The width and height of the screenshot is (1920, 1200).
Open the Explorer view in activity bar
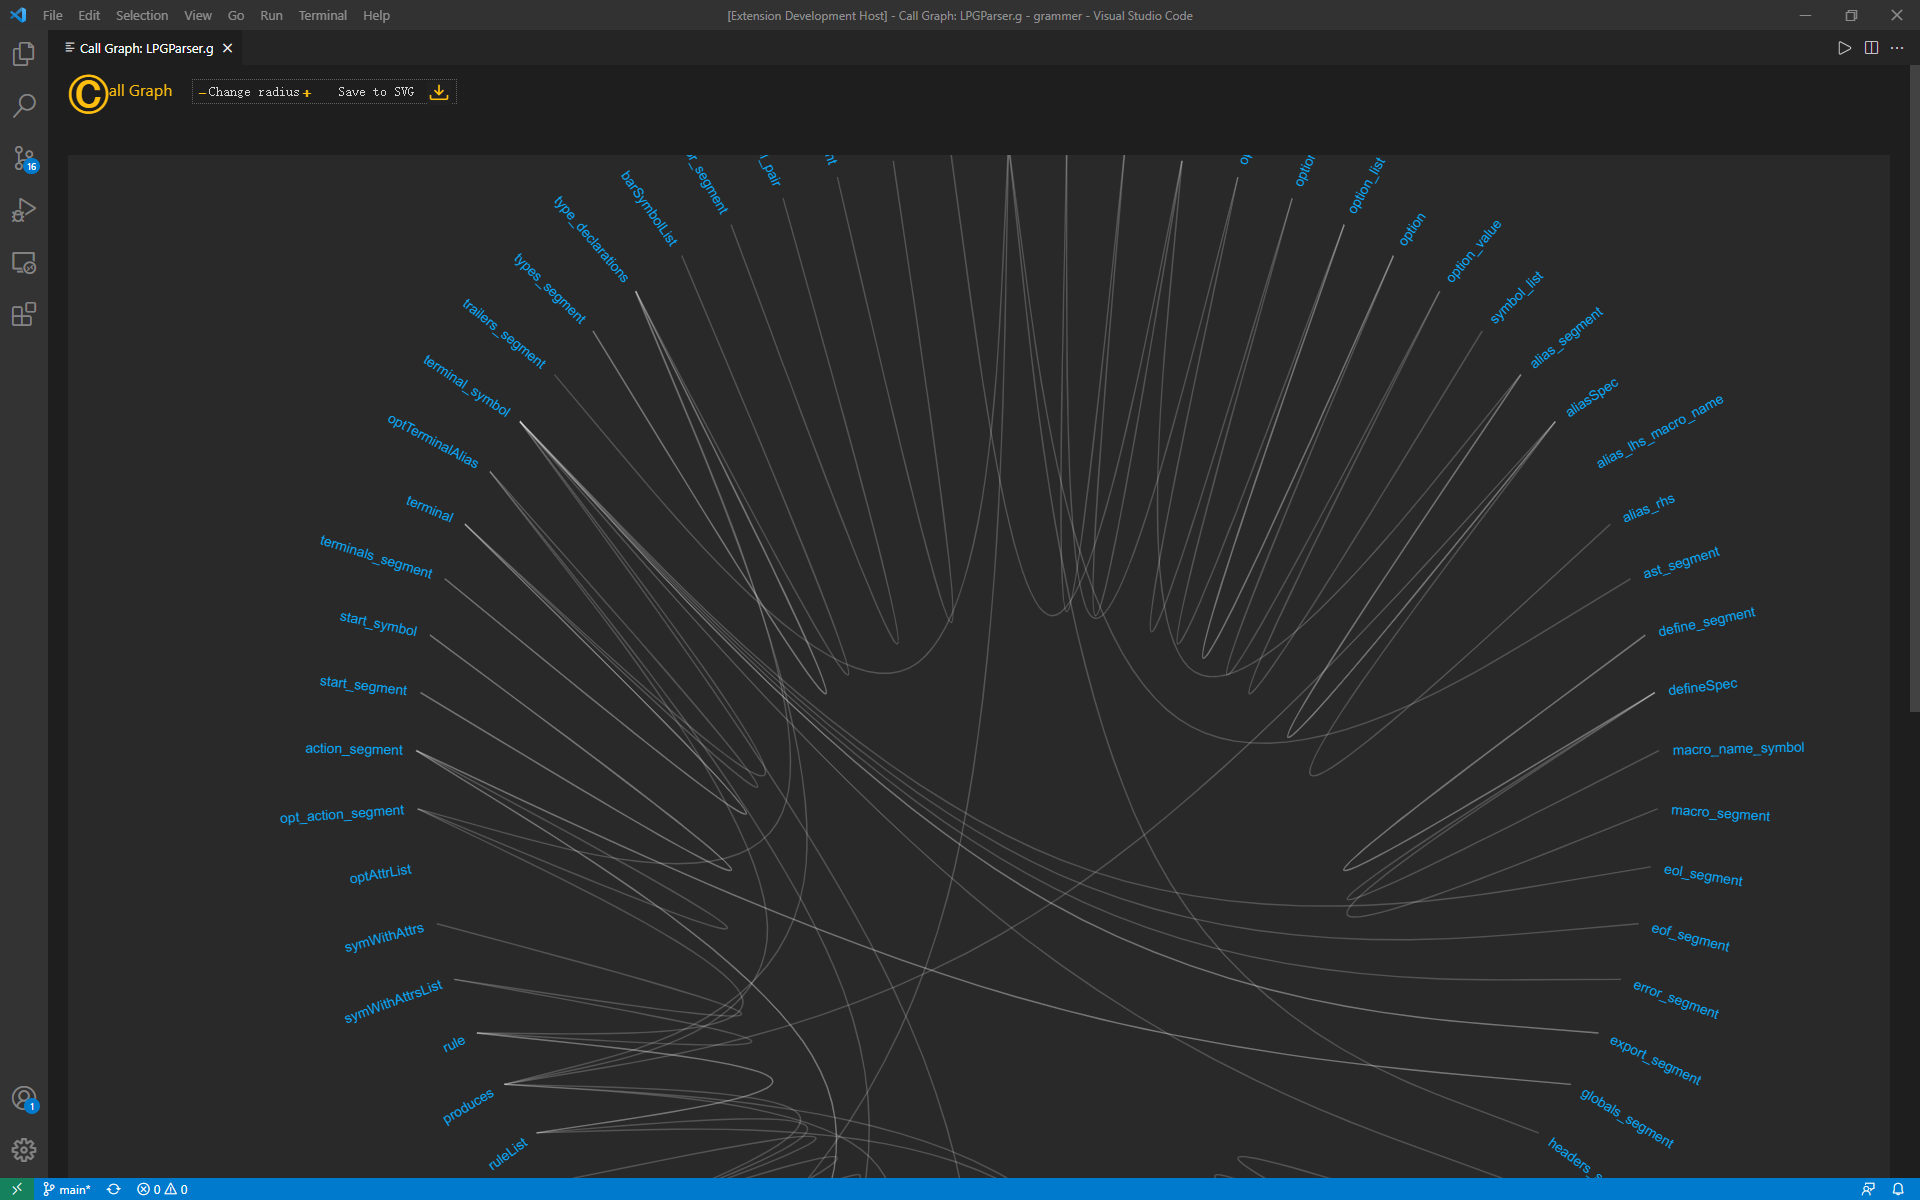pos(24,54)
